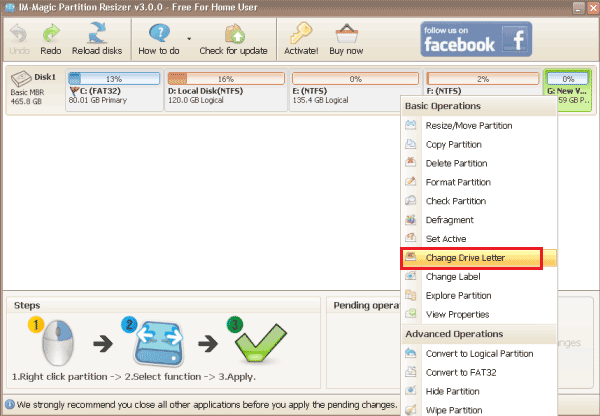Click the D: 16% usage bar
600x416 pixels.
(x=226, y=79)
